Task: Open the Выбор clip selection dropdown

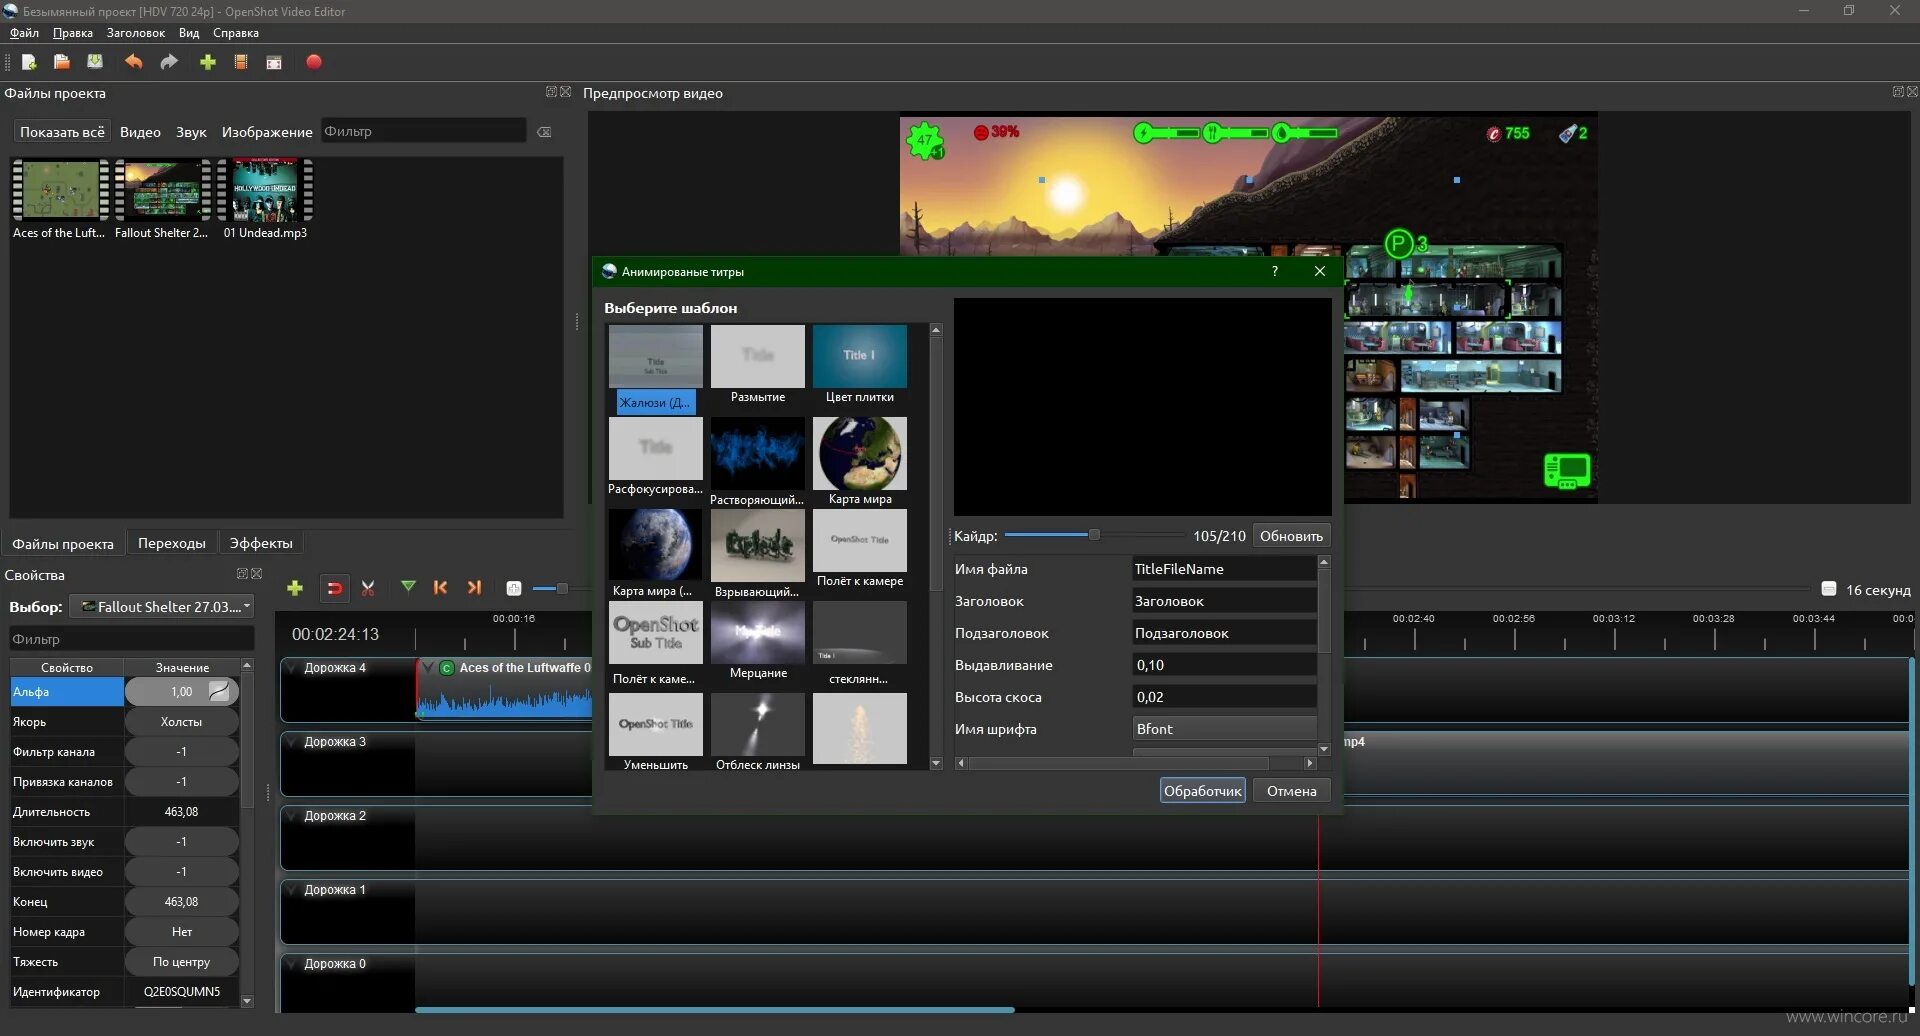Action: (x=162, y=606)
